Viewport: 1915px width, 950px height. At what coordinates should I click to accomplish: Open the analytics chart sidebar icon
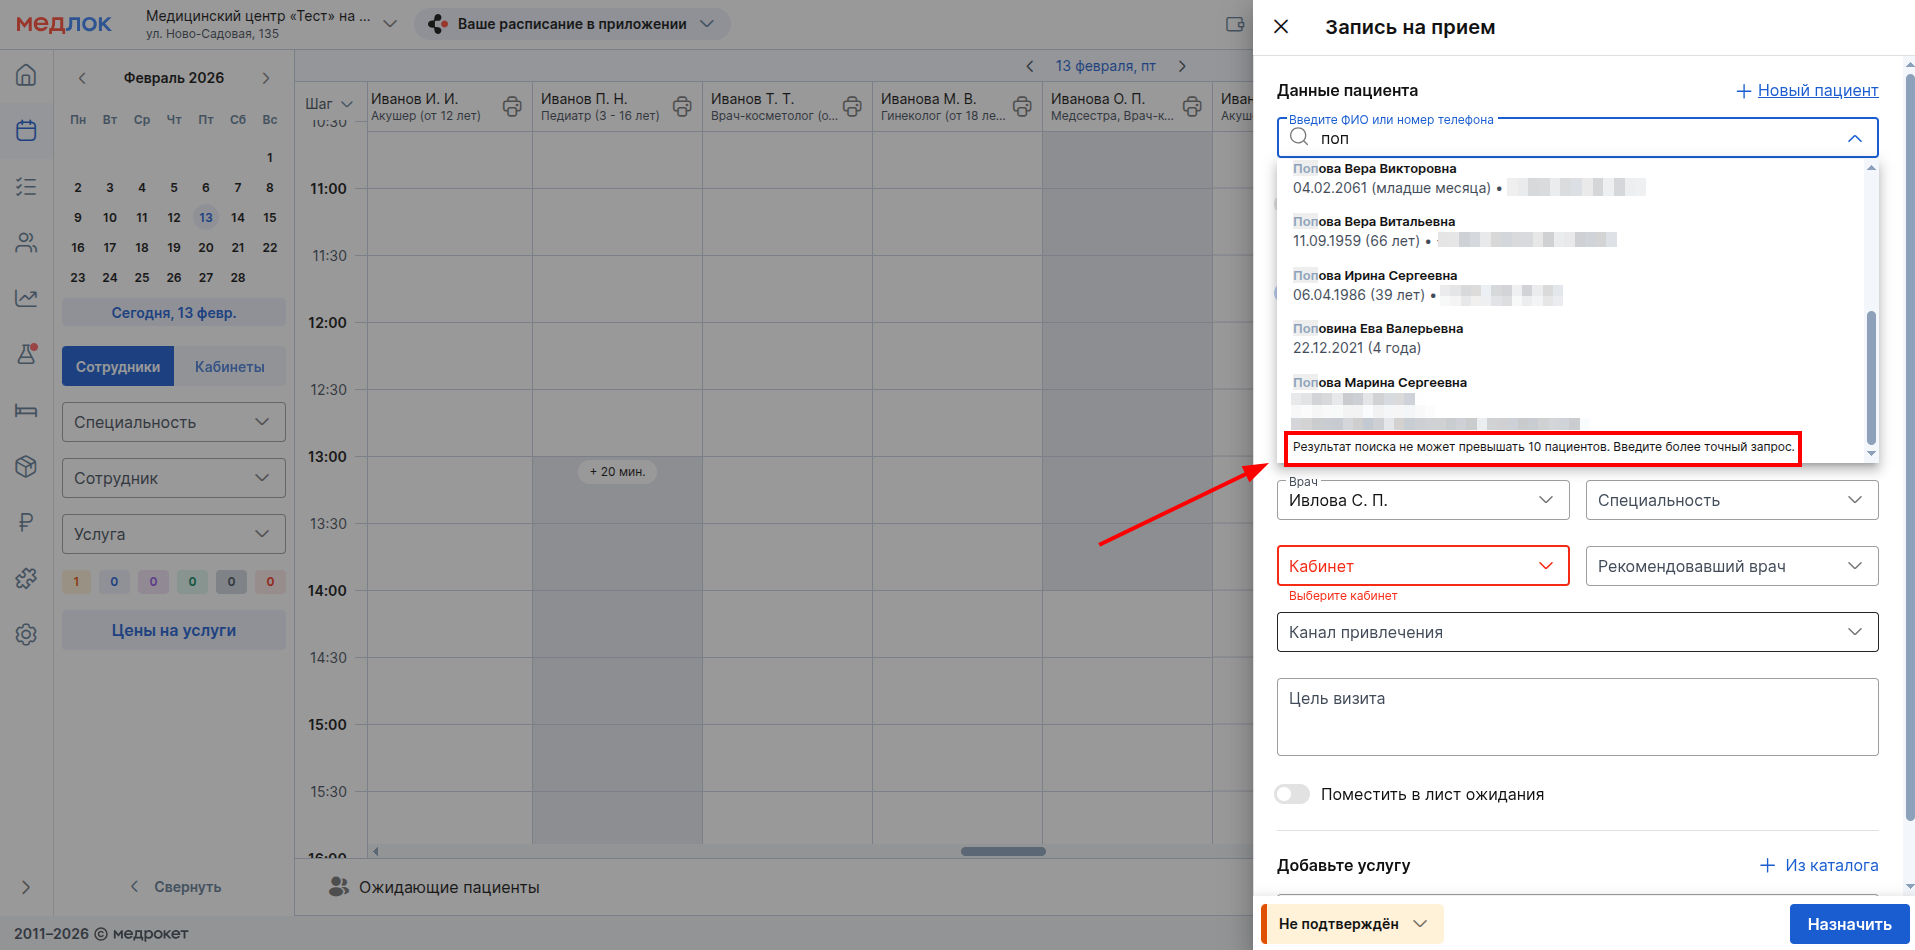[x=26, y=298]
